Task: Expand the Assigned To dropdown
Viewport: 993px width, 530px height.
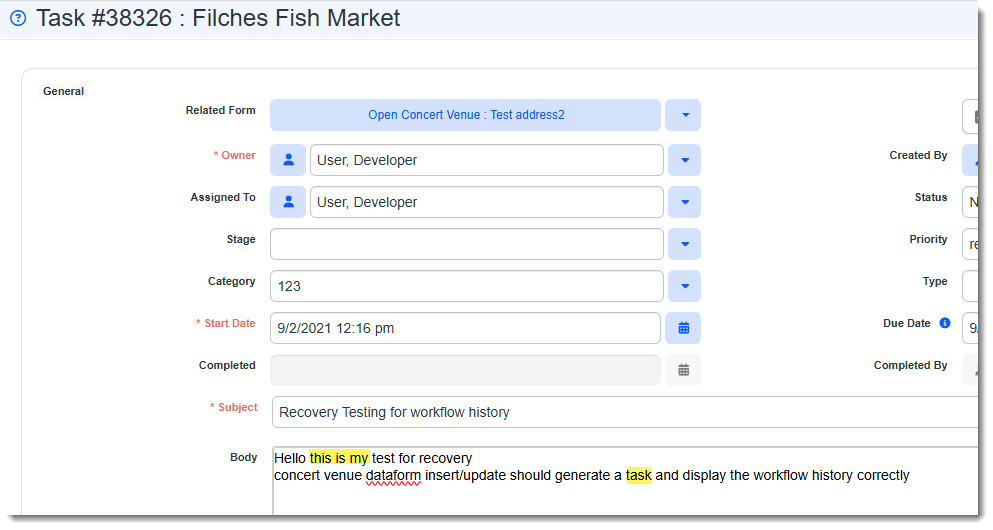Action: pyautogui.click(x=684, y=202)
